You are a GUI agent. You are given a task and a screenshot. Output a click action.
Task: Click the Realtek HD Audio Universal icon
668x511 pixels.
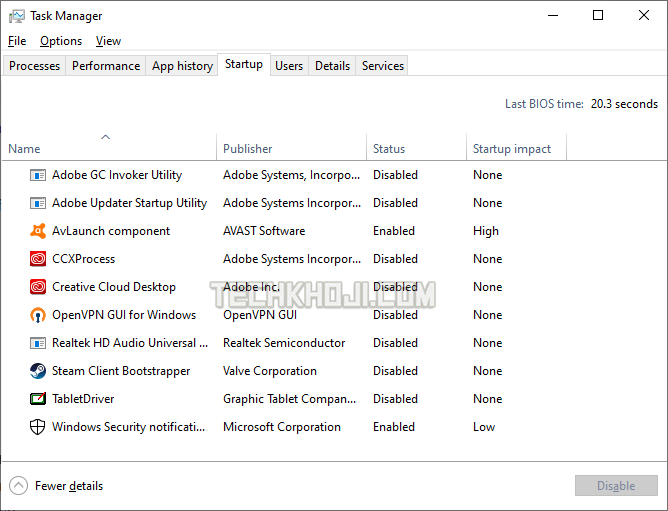click(x=38, y=343)
